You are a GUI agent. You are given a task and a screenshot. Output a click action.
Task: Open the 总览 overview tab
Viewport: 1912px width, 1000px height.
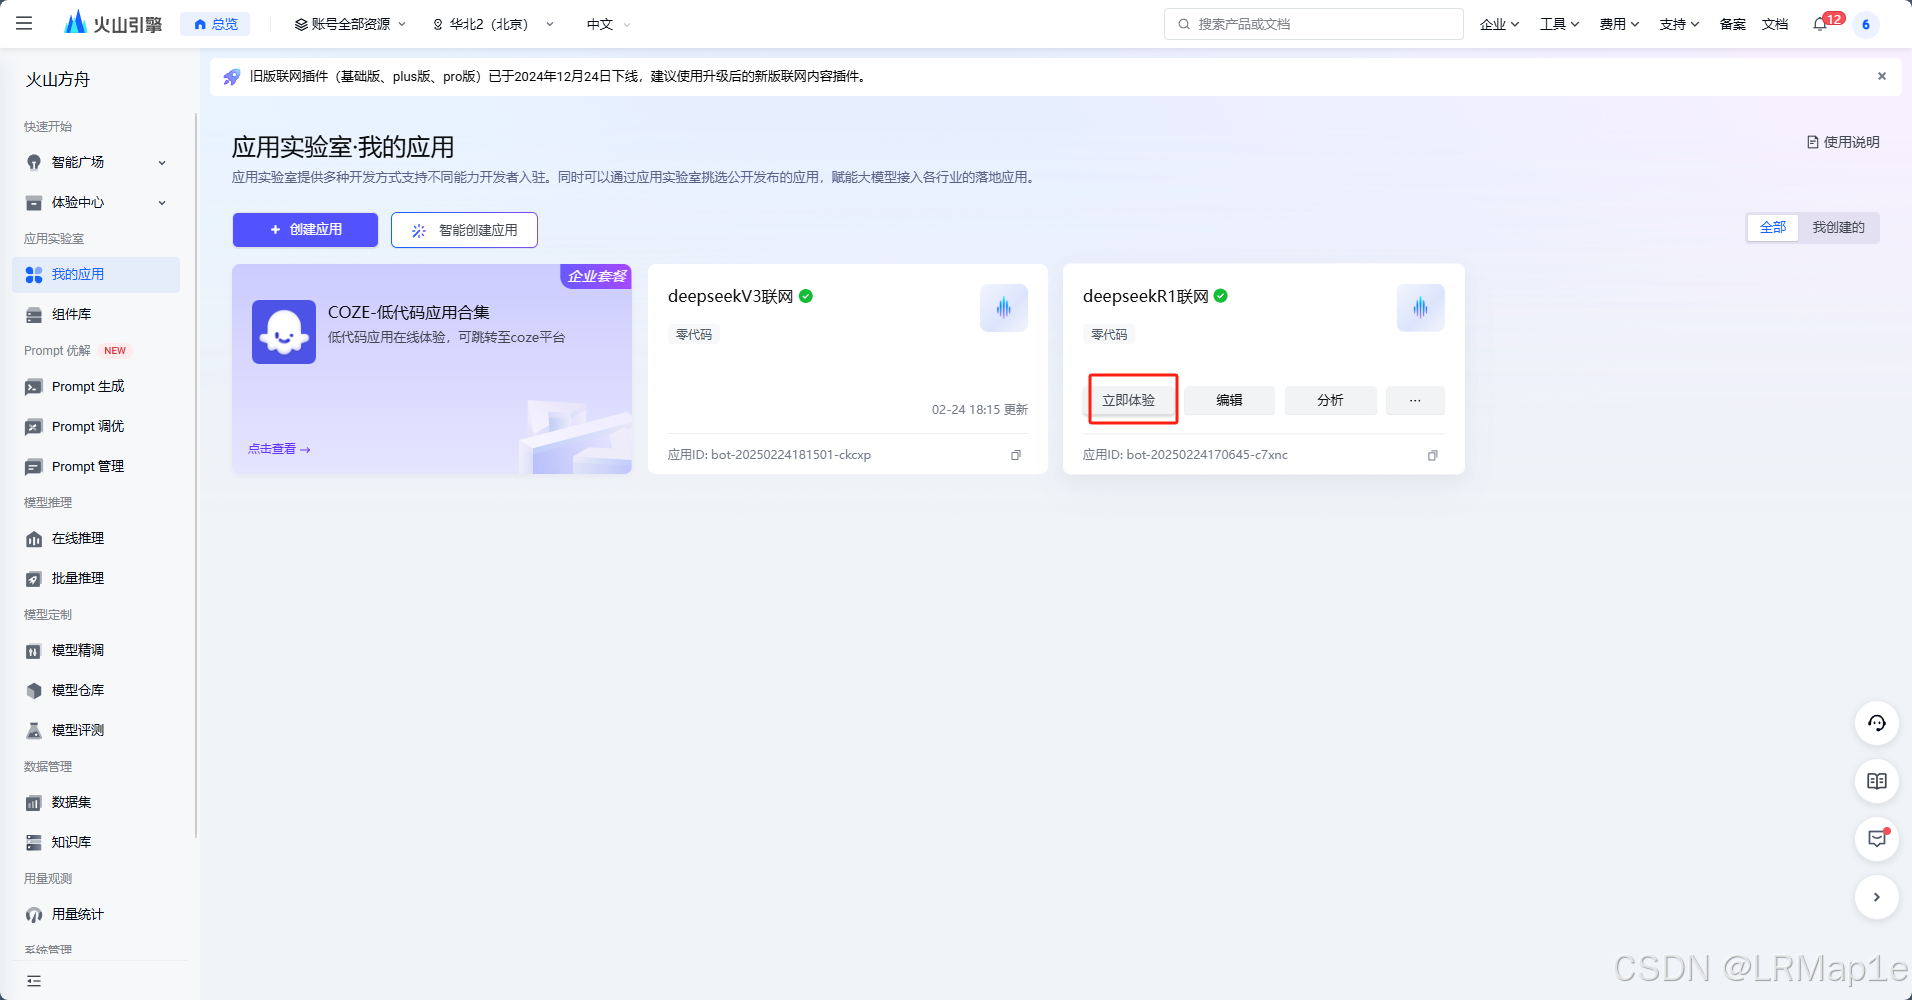(216, 24)
